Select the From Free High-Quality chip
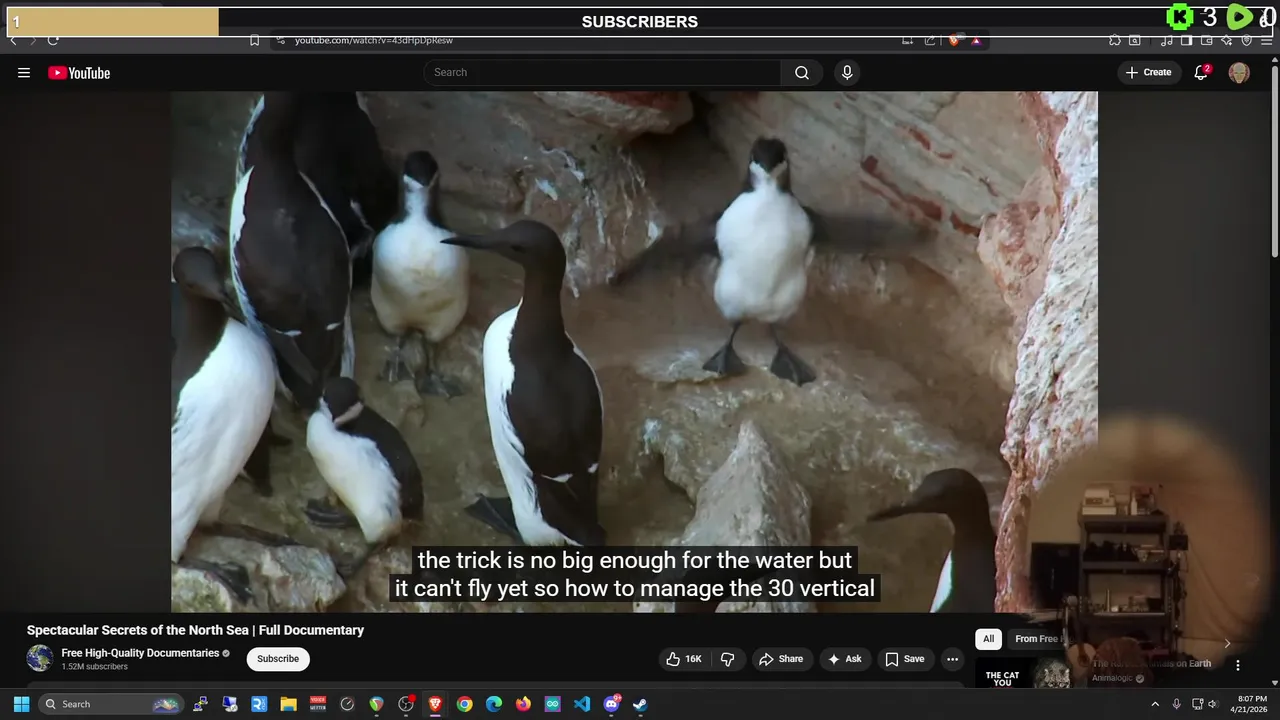Viewport: 1280px width, 720px height. (x=1036, y=639)
